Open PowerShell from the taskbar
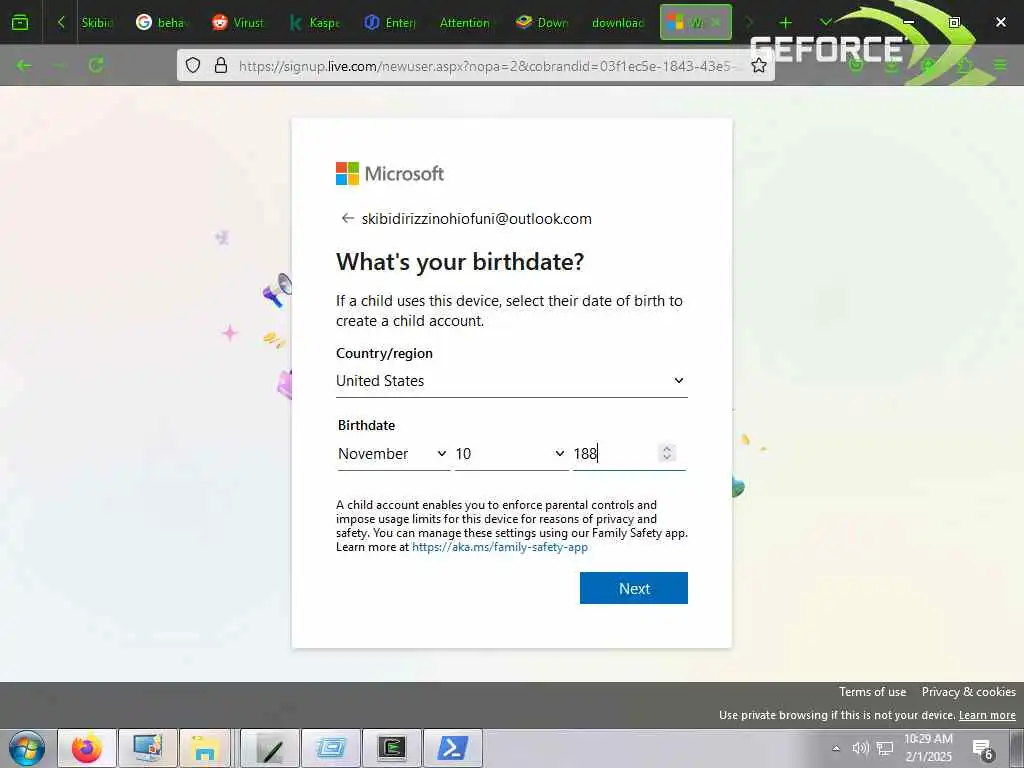 [453, 748]
